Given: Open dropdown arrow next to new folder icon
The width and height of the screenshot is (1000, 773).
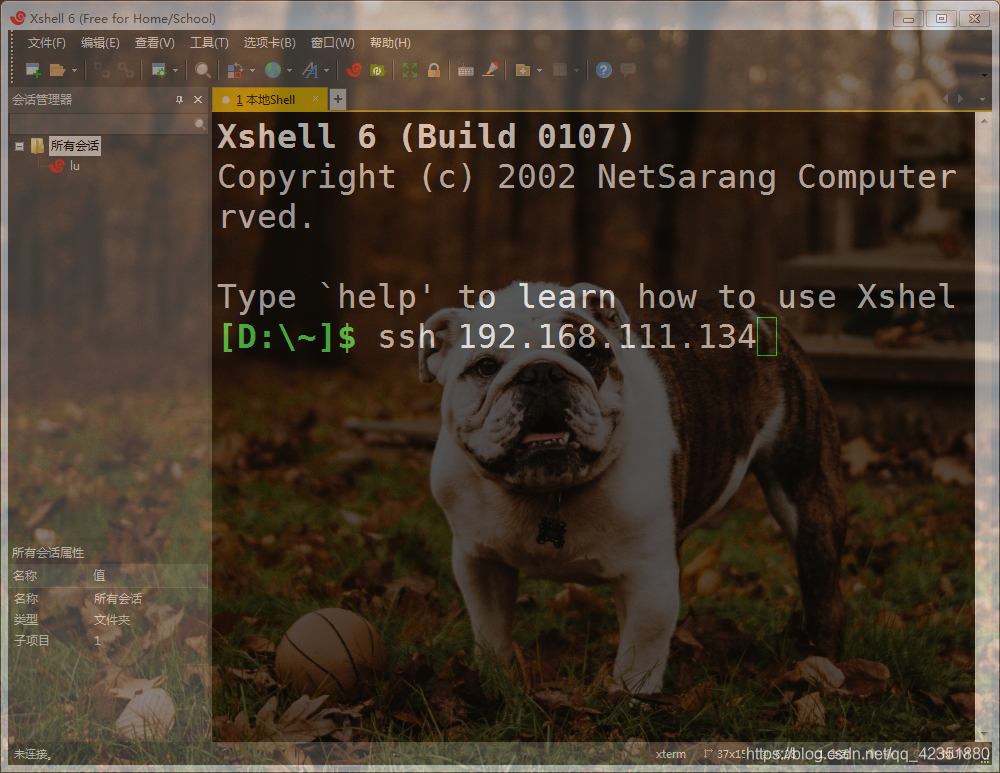Looking at the screenshot, I should [x=540, y=71].
